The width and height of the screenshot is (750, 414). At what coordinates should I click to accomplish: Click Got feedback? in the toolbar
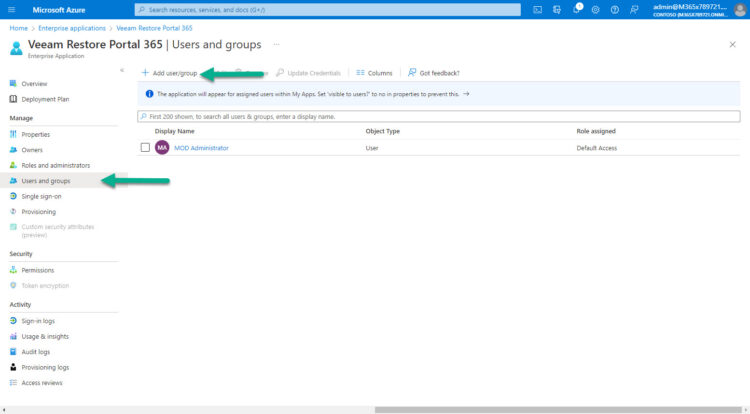click(433, 73)
